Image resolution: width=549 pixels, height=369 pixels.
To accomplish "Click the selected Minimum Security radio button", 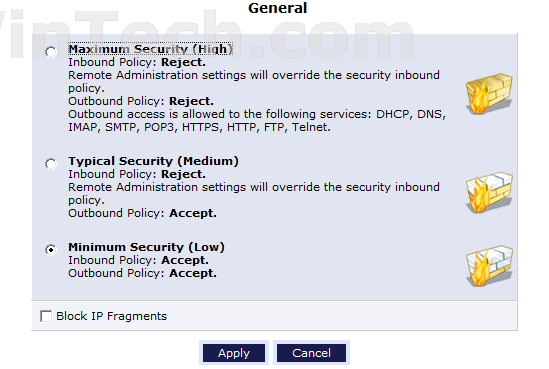I will [x=51, y=250].
